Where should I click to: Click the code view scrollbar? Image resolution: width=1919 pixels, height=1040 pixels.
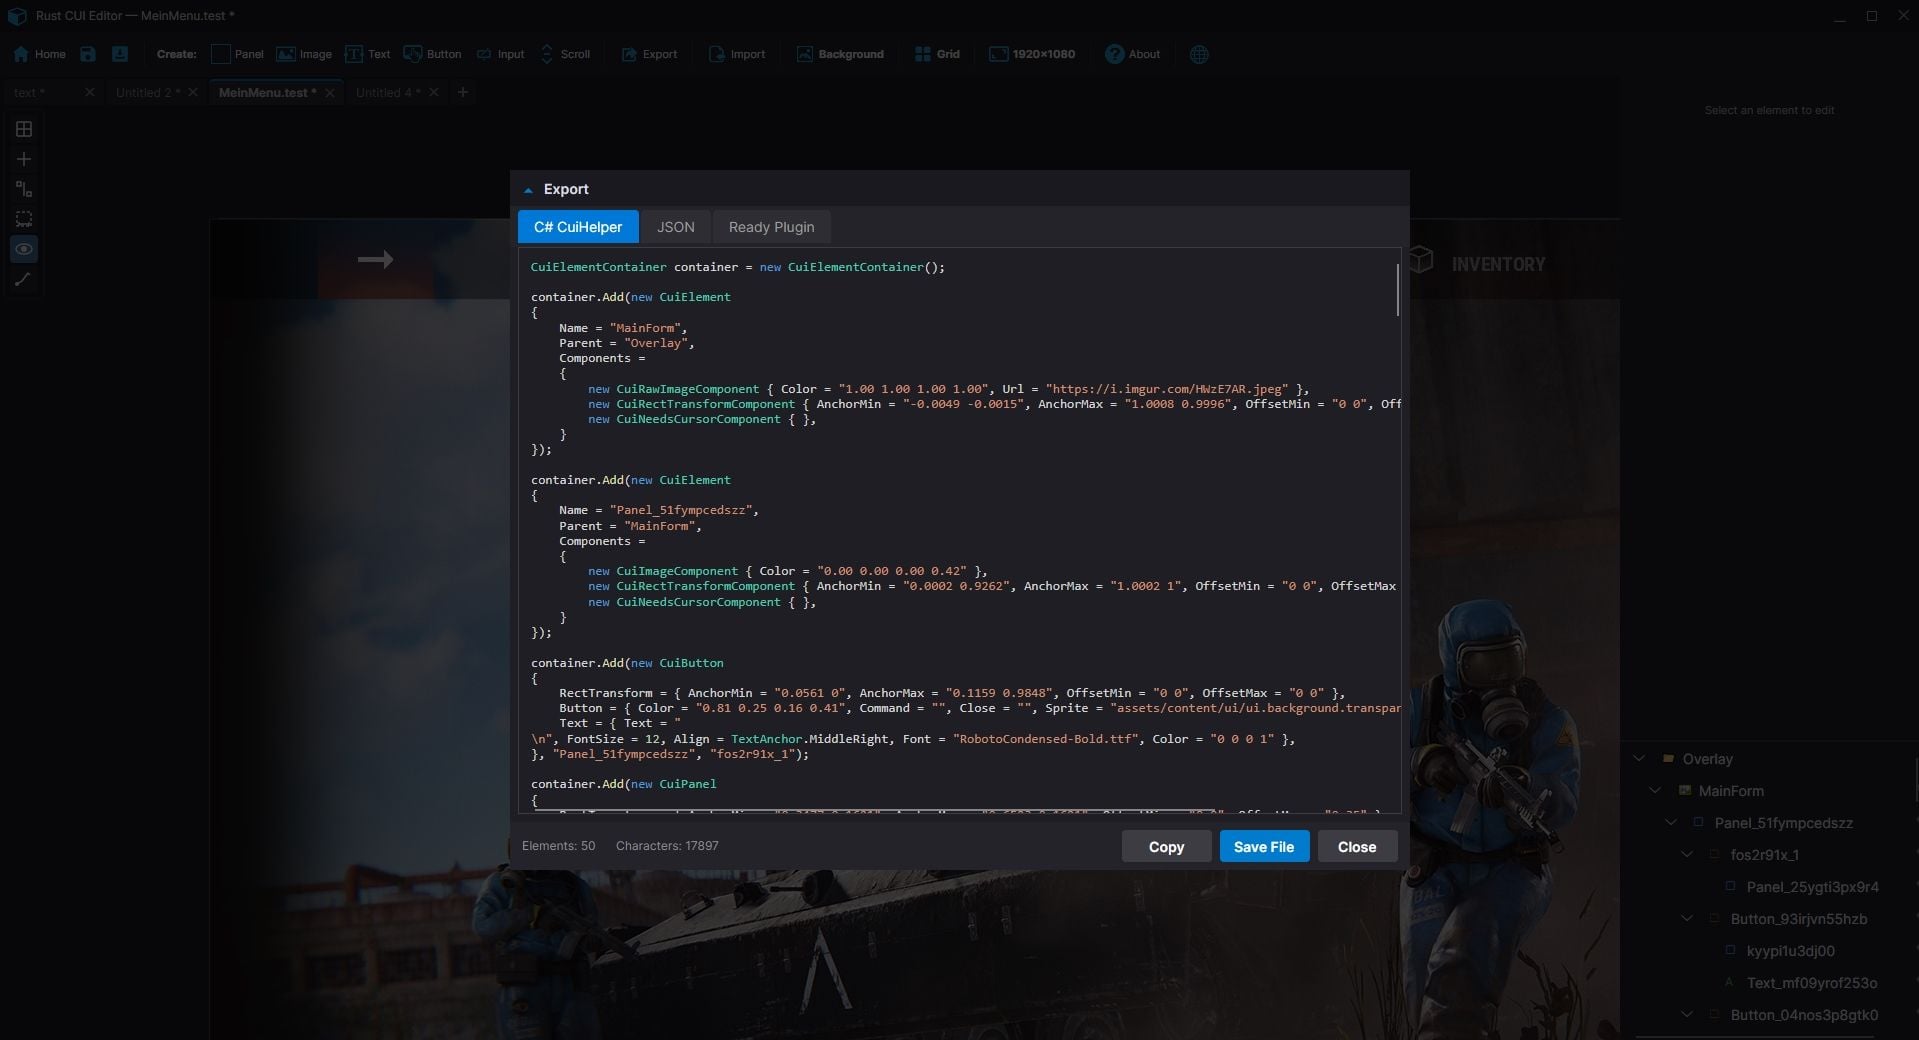(1397, 290)
